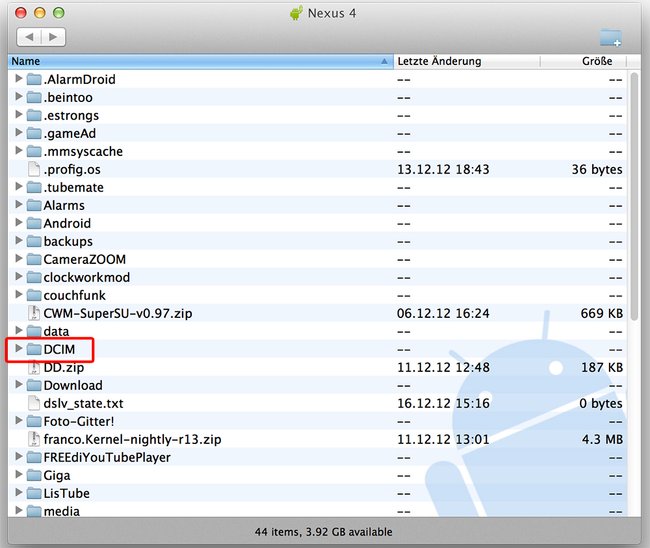Select the .estrongs folder icon
The image size is (650, 548).
coord(34,115)
